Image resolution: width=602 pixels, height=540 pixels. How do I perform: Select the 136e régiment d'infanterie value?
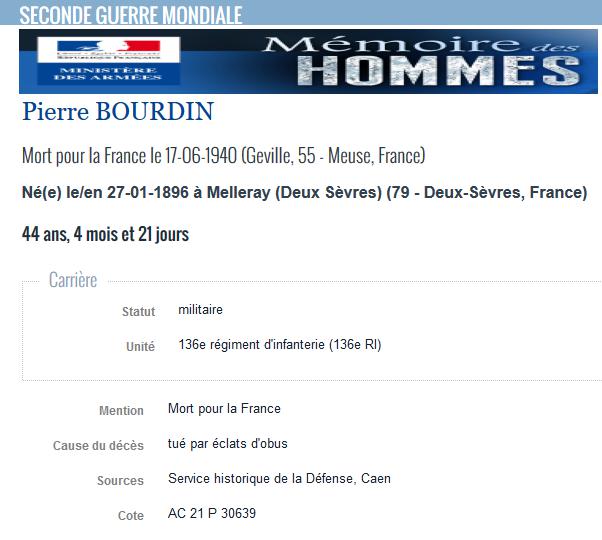click(x=280, y=345)
